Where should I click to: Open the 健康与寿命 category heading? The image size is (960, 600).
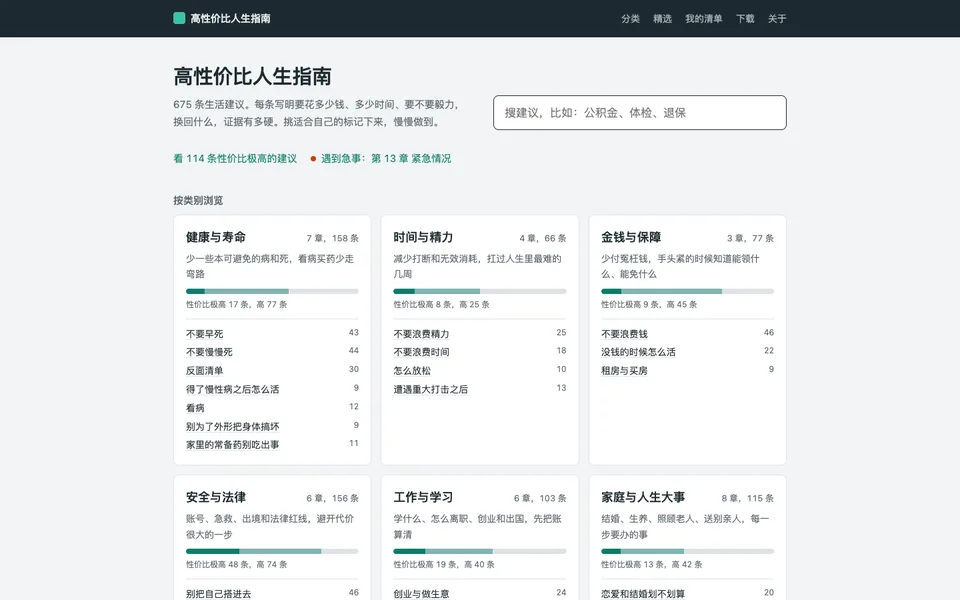tap(216, 237)
